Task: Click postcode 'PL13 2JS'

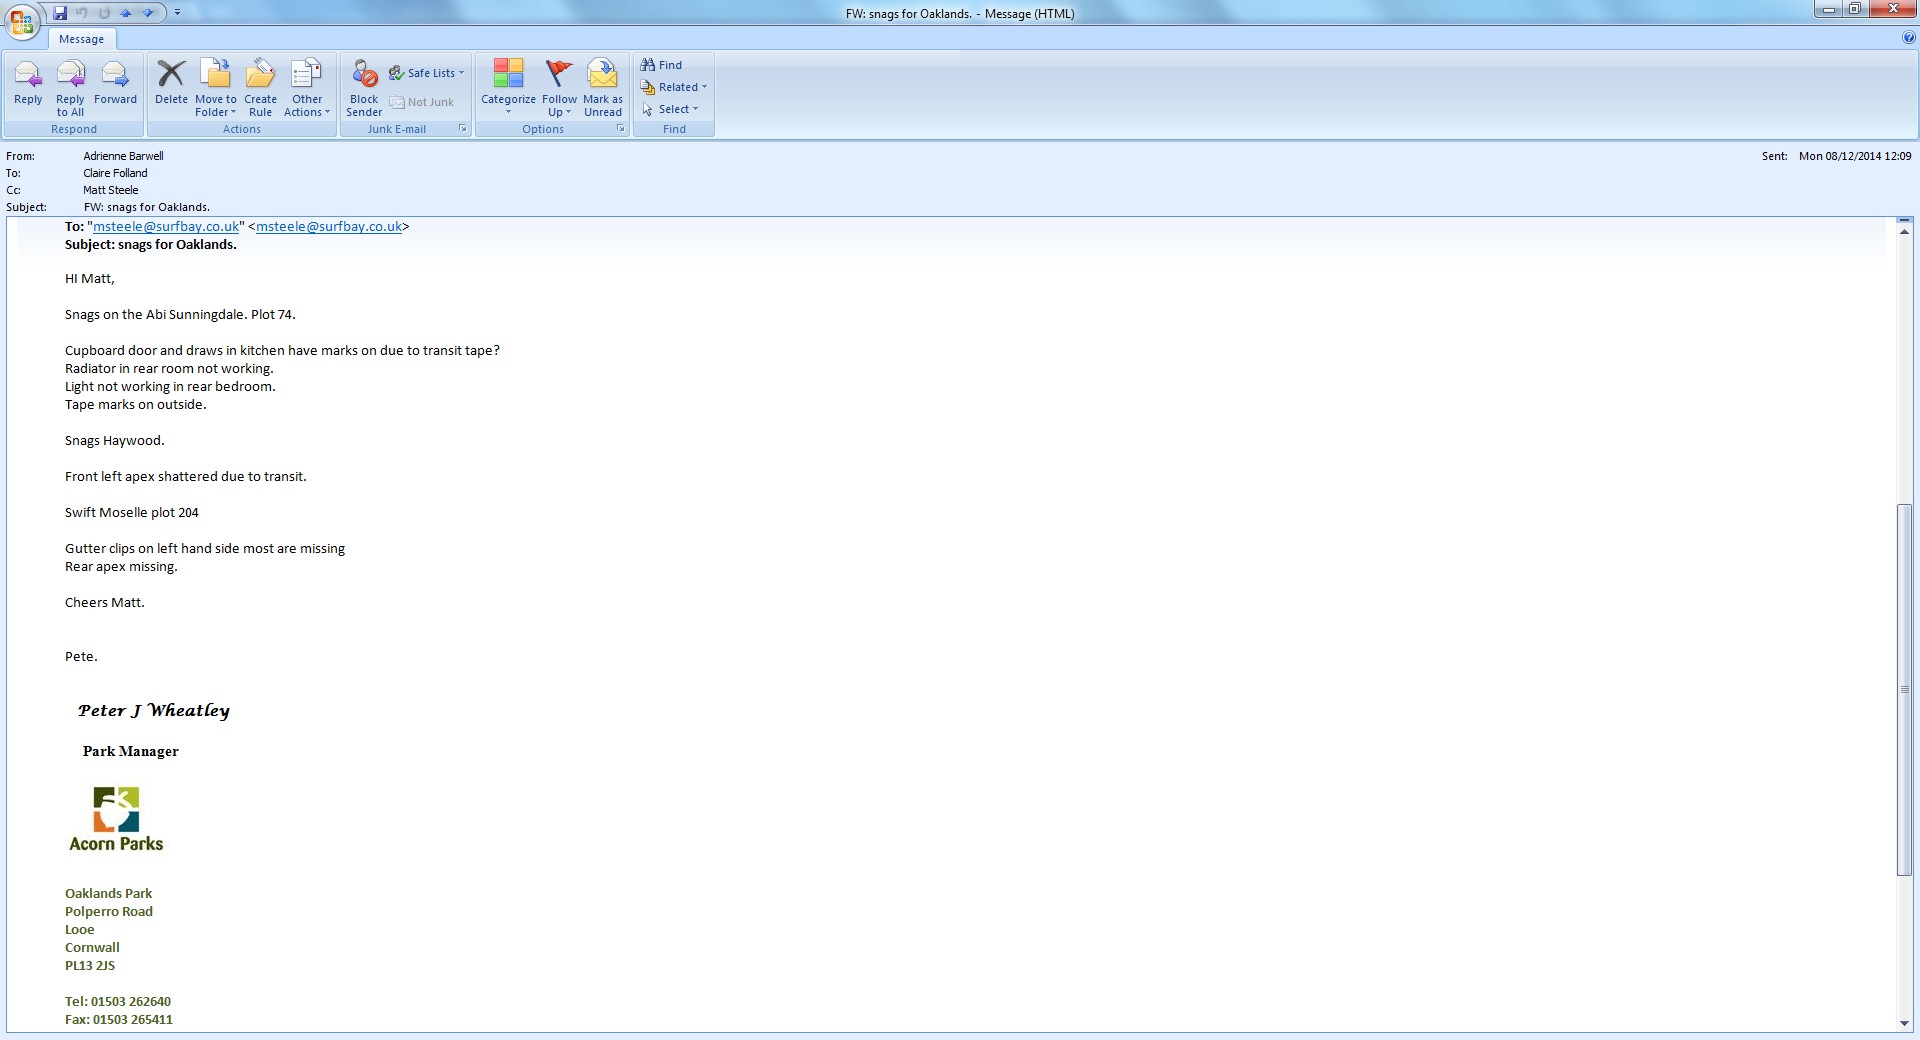Action: pos(90,966)
